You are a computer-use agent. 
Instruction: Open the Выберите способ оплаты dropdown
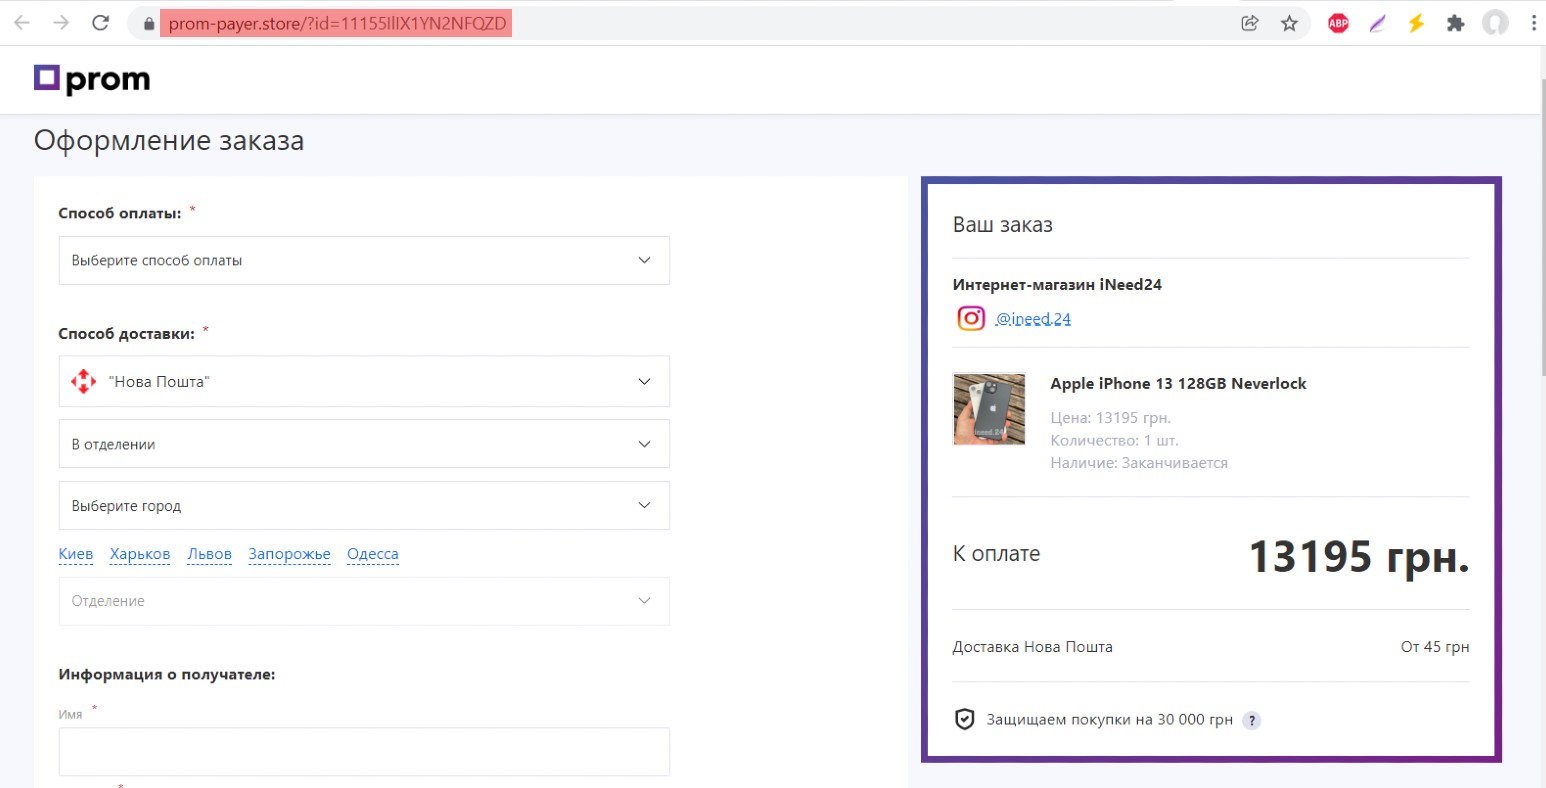click(x=364, y=260)
